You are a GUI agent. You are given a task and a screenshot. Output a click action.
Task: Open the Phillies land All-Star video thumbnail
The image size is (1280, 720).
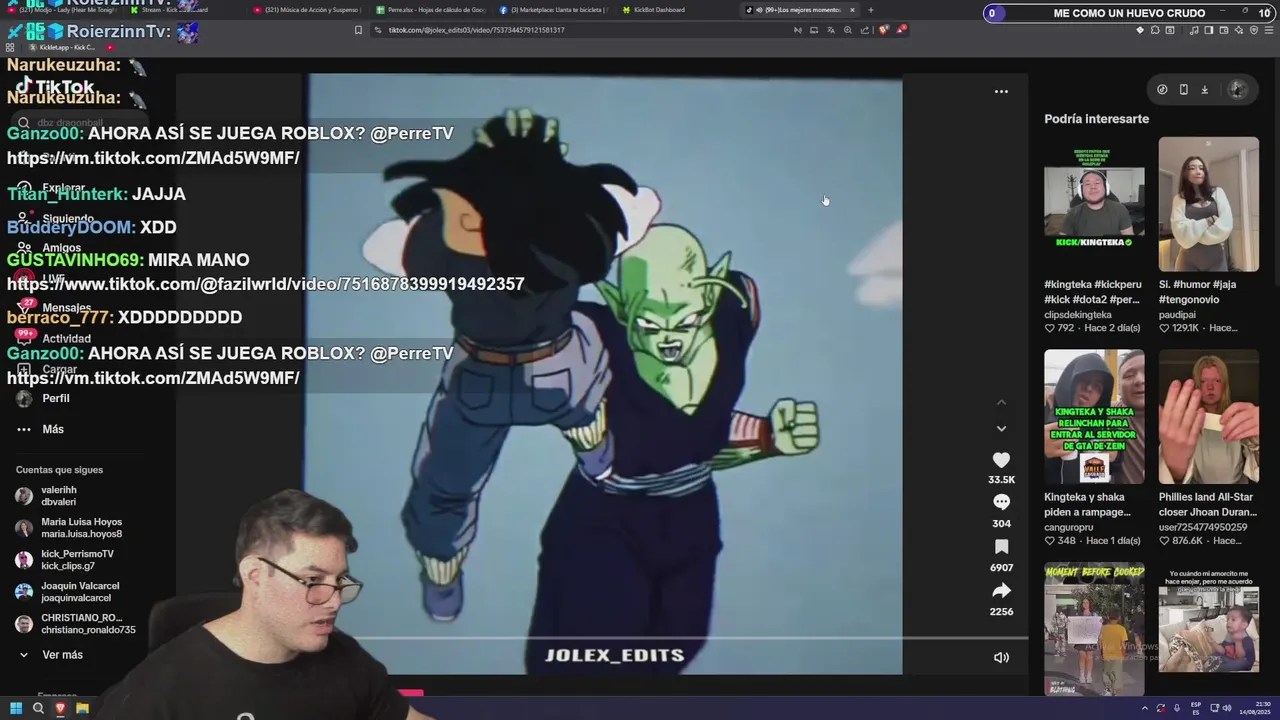[x=1208, y=416]
